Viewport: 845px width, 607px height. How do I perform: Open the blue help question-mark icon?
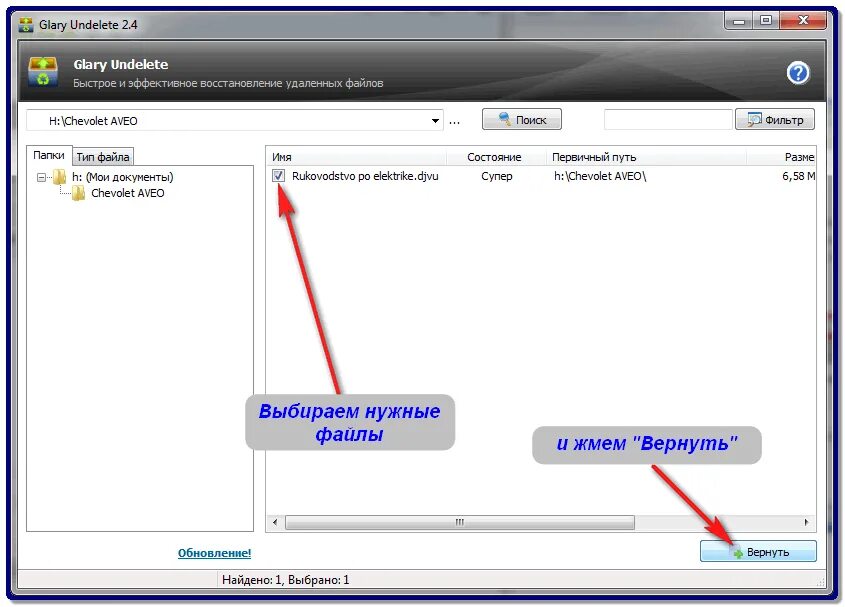pos(798,73)
